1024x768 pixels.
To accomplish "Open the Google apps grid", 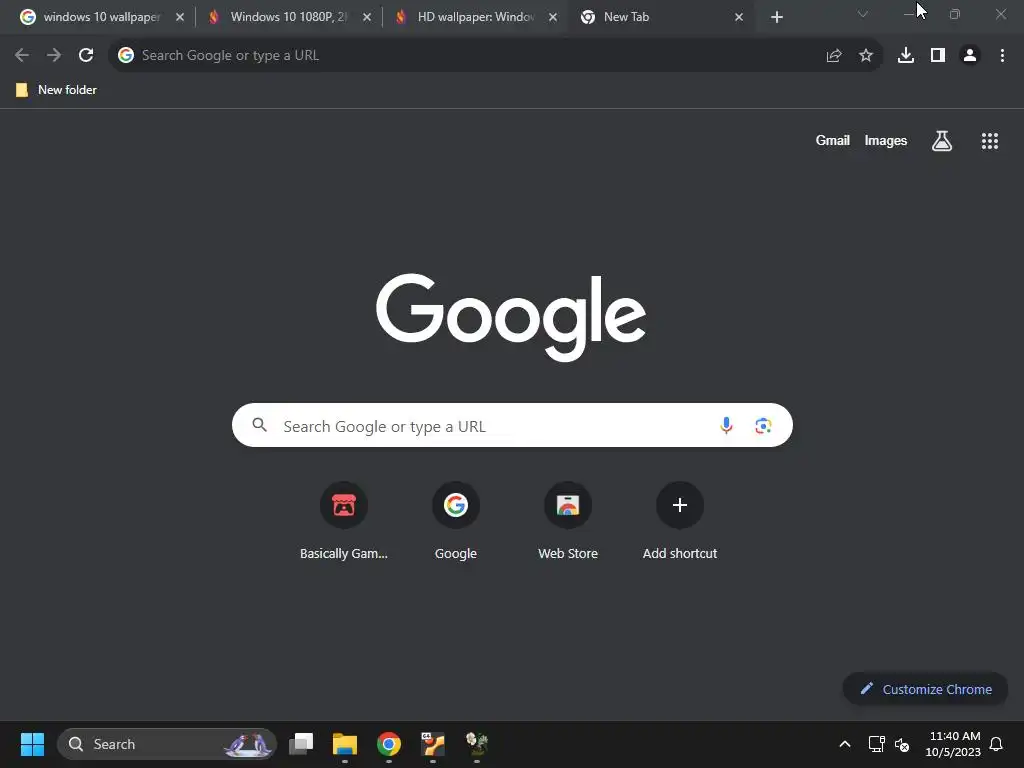I will pos(990,140).
